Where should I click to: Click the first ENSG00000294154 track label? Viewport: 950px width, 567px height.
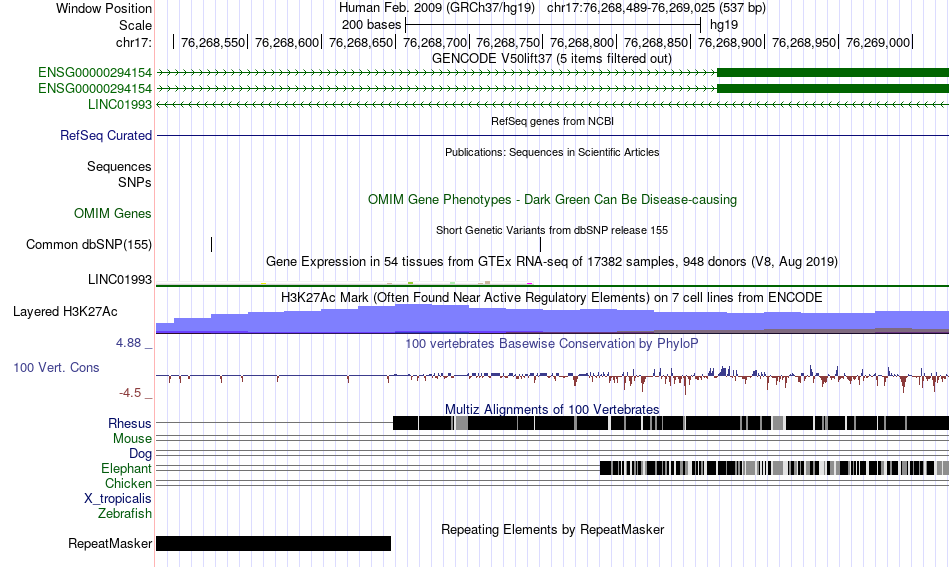[x=95, y=73]
